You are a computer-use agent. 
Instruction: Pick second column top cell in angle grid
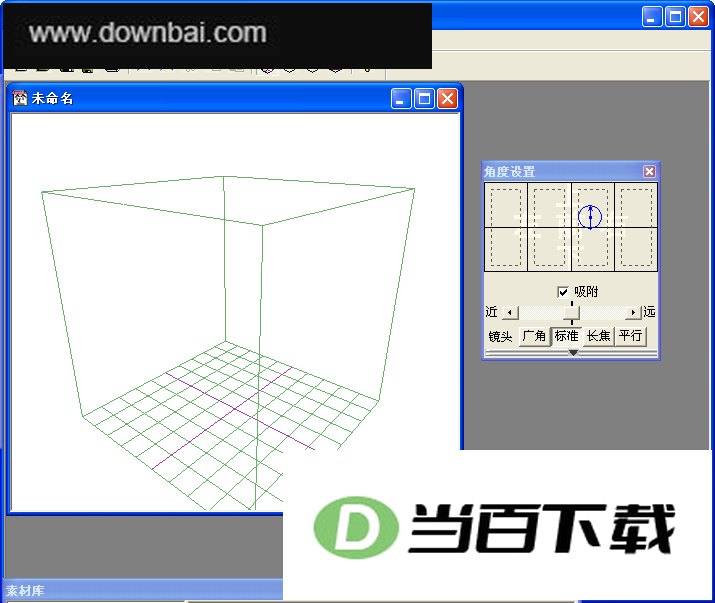[549, 205]
